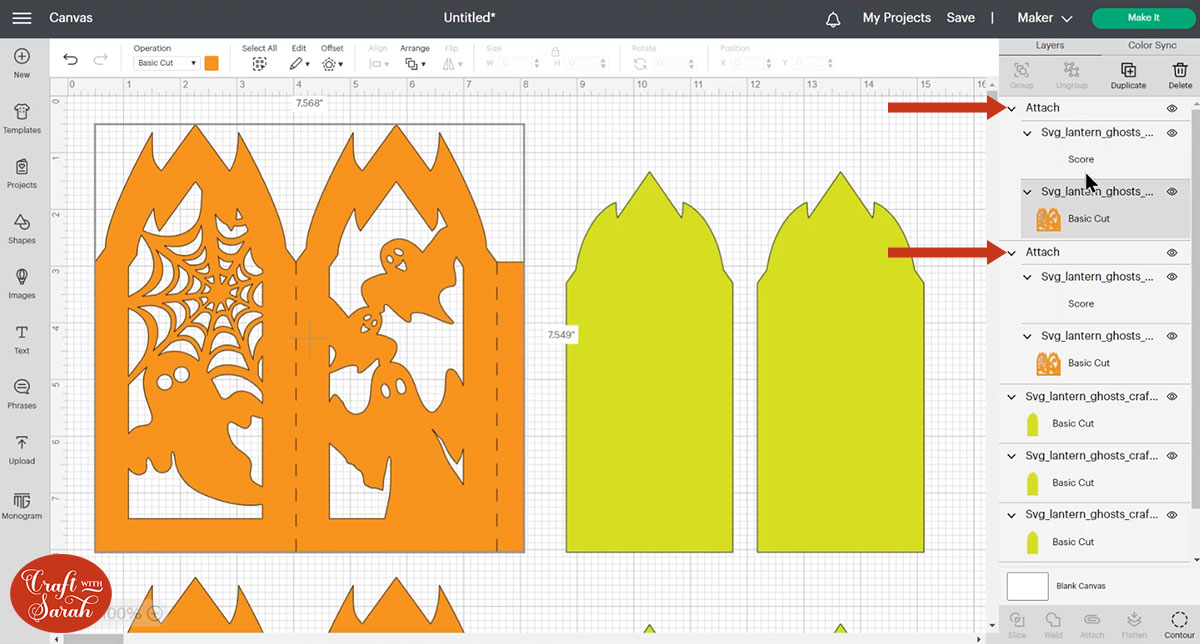Viewport: 1200px width, 644px height.
Task: Open My Projects from the top bar
Action: tap(896, 18)
